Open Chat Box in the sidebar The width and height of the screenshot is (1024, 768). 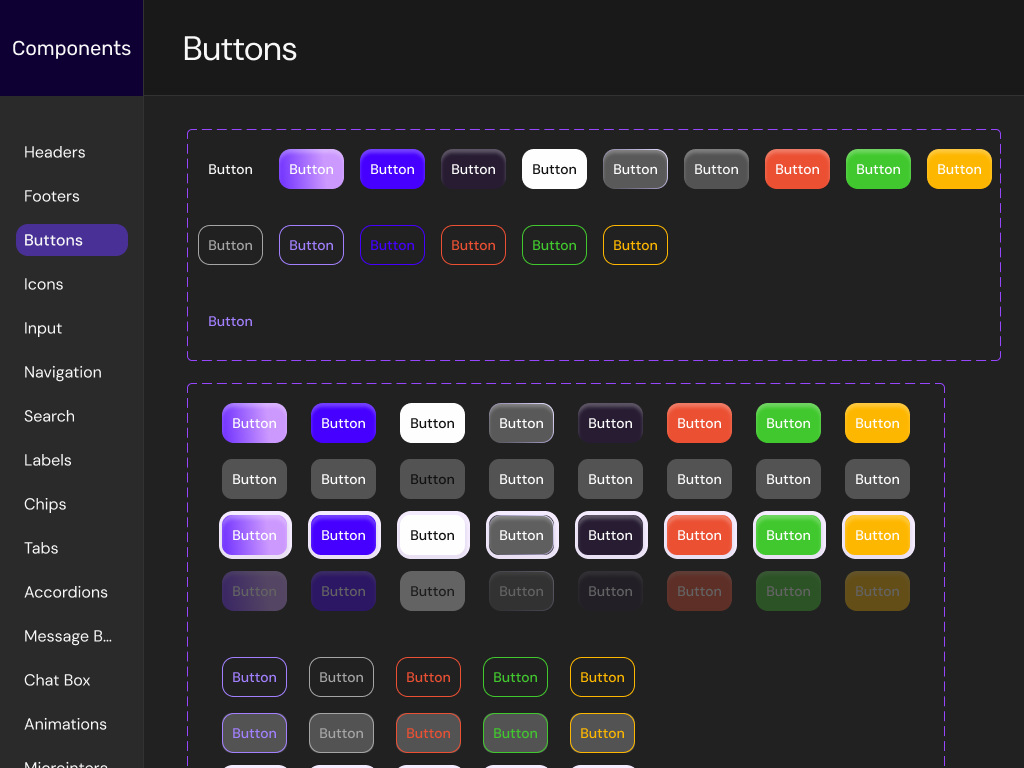click(57, 680)
